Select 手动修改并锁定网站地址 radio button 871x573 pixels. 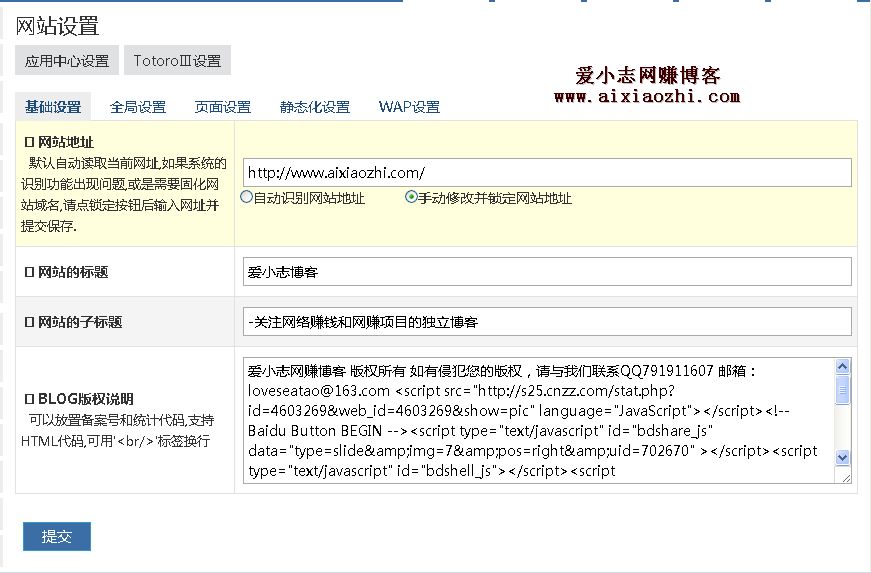click(411, 197)
